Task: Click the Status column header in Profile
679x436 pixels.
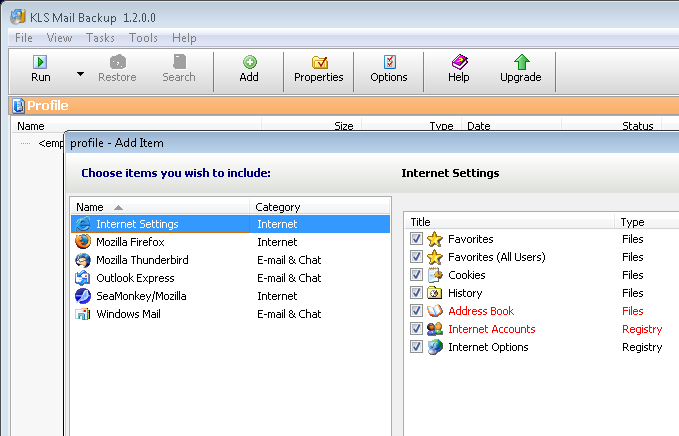Action: (x=611, y=126)
